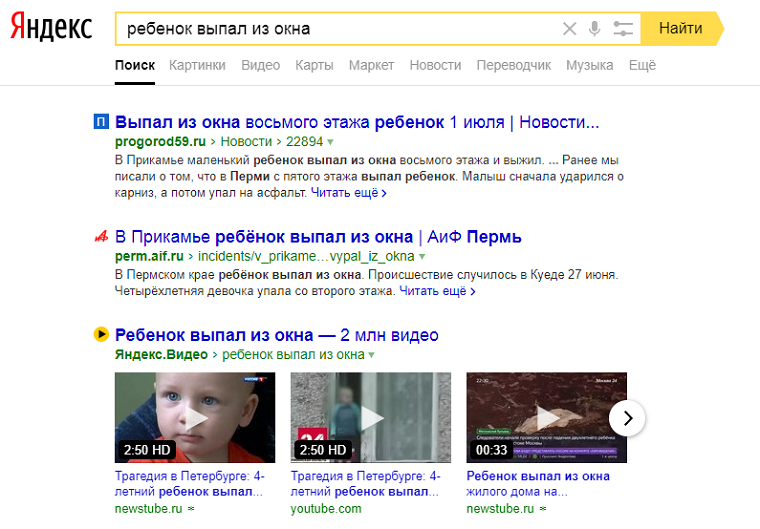Open the Маркет tab
Viewport: 760px width, 529px height.
tap(371, 65)
